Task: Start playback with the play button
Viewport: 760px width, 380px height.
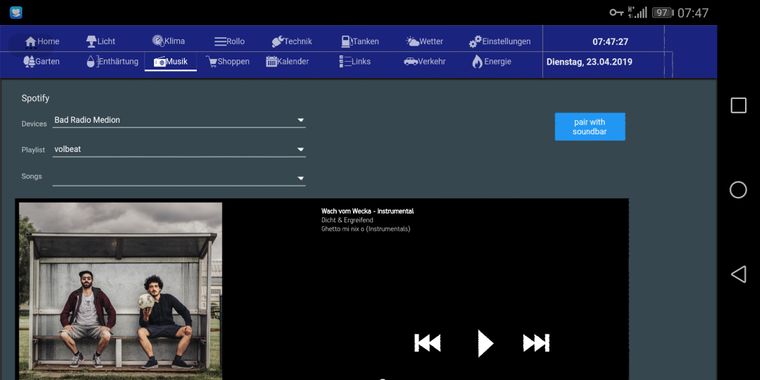Action: coord(485,344)
